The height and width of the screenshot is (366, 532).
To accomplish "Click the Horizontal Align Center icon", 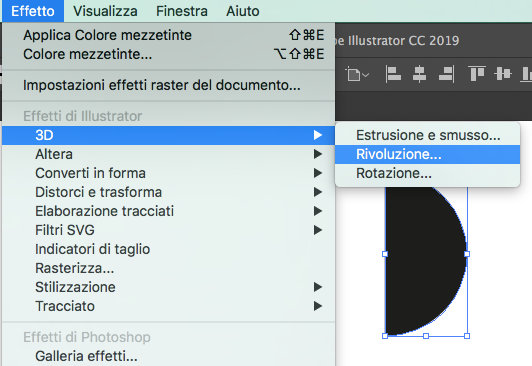I will [x=419, y=74].
